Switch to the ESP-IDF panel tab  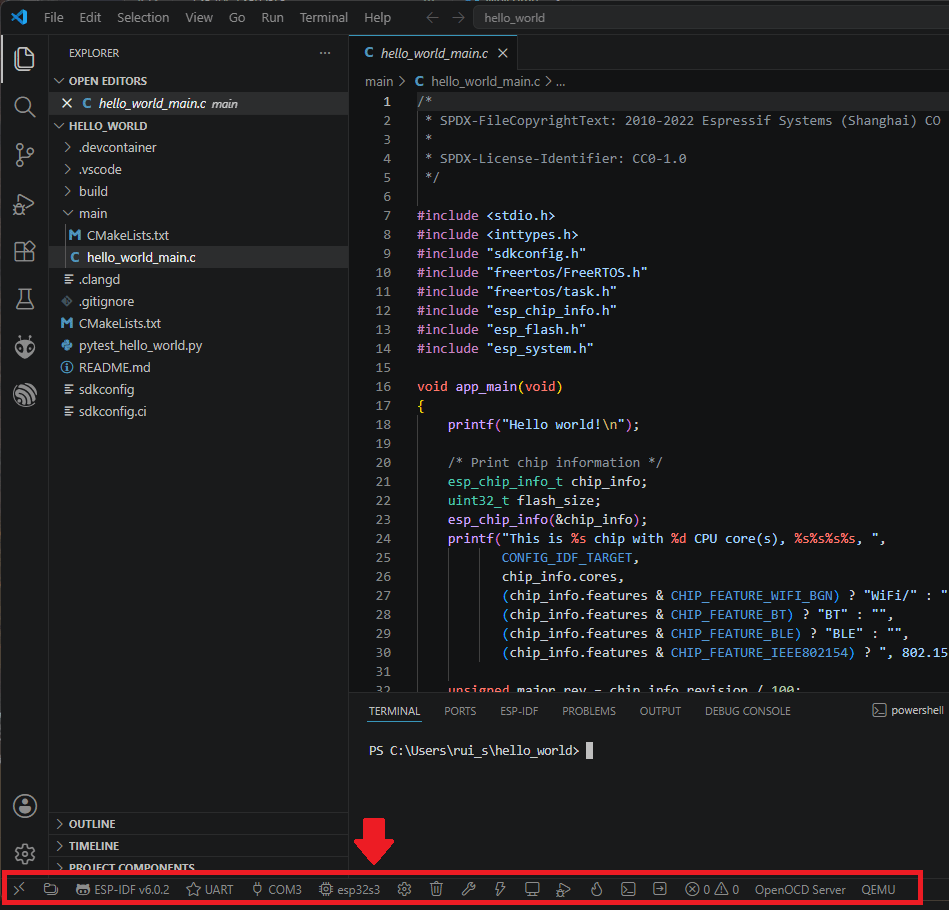point(519,711)
